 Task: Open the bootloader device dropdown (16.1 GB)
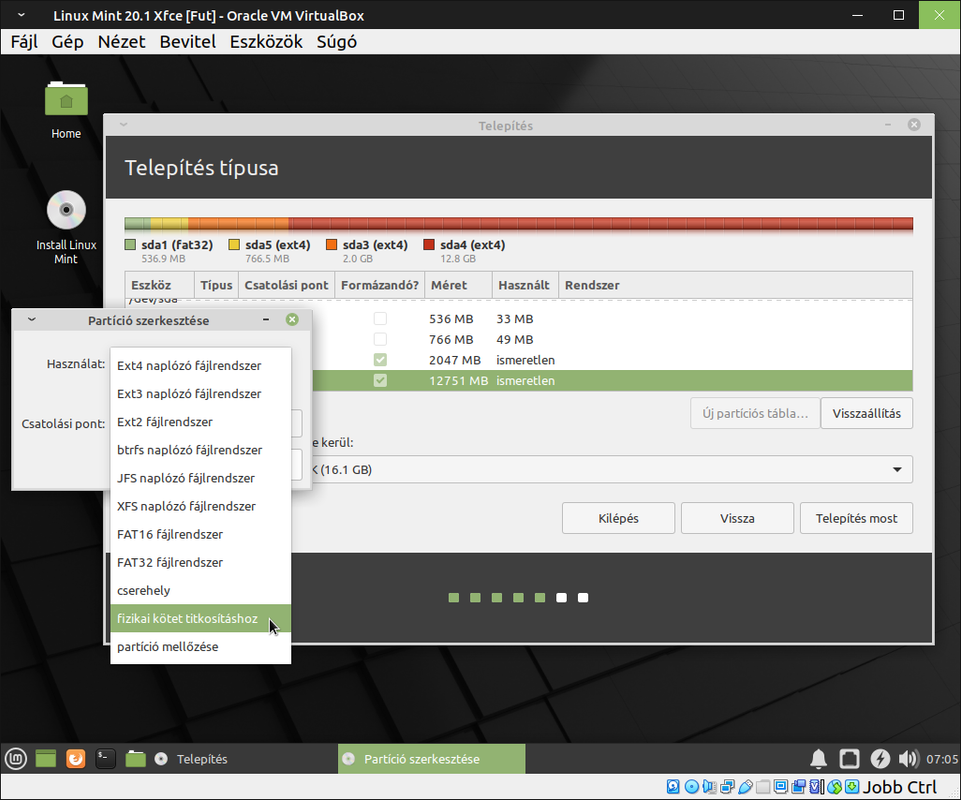click(x=611, y=470)
